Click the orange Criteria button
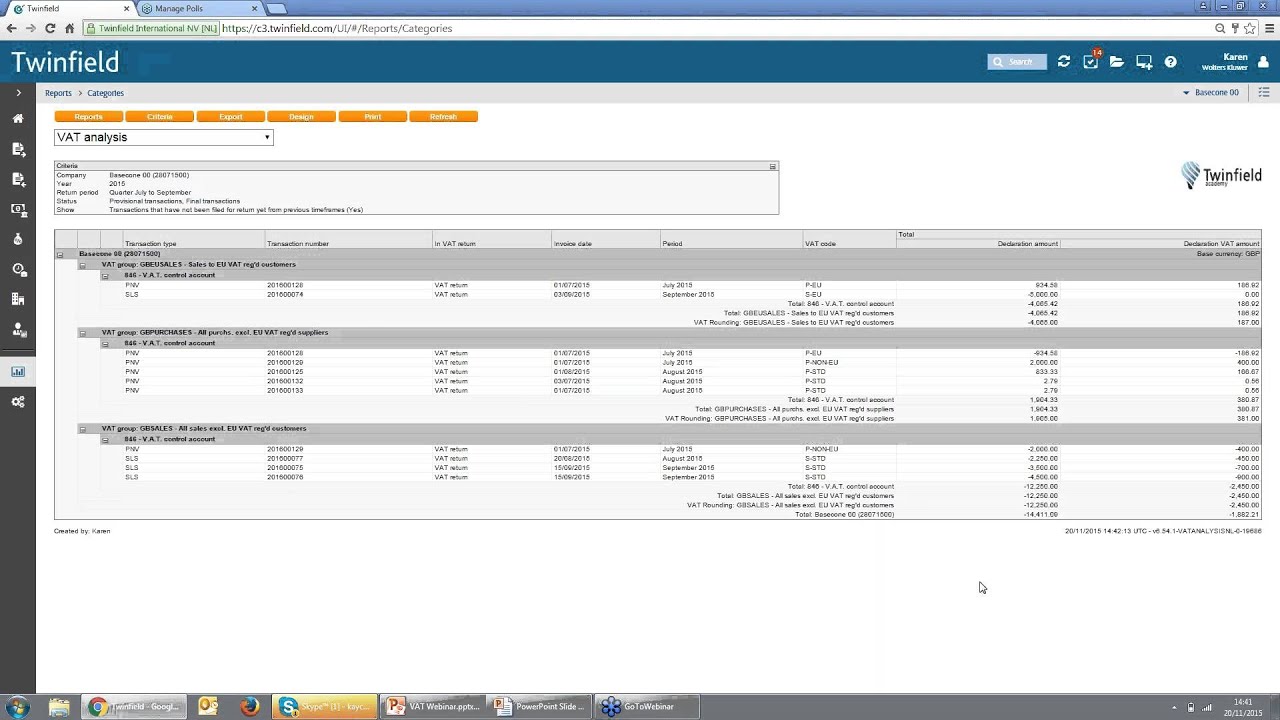 pos(159,117)
